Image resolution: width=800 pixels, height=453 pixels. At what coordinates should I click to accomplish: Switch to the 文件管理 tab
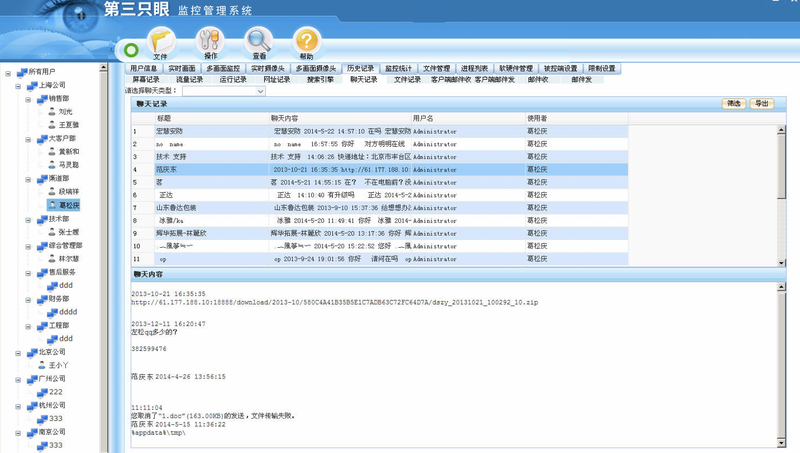[437, 68]
